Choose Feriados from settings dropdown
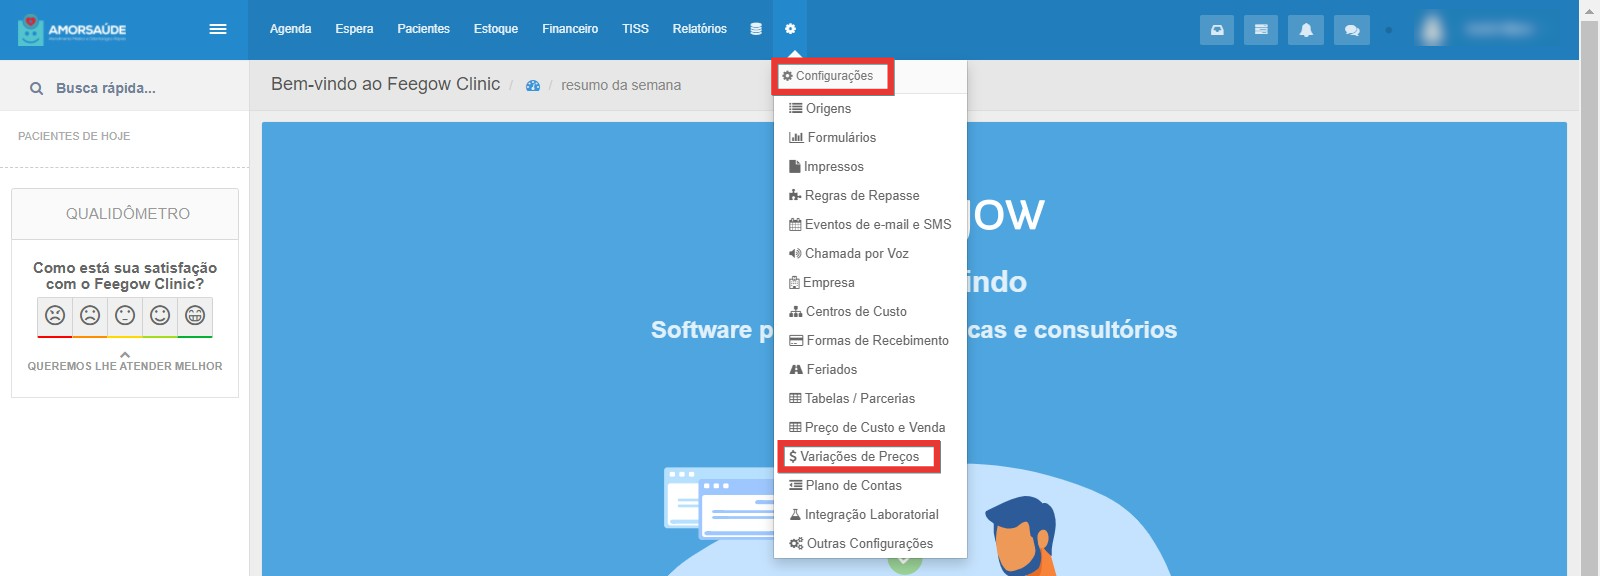This screenshot has width=1600, height=576. [x=870, y=369]
